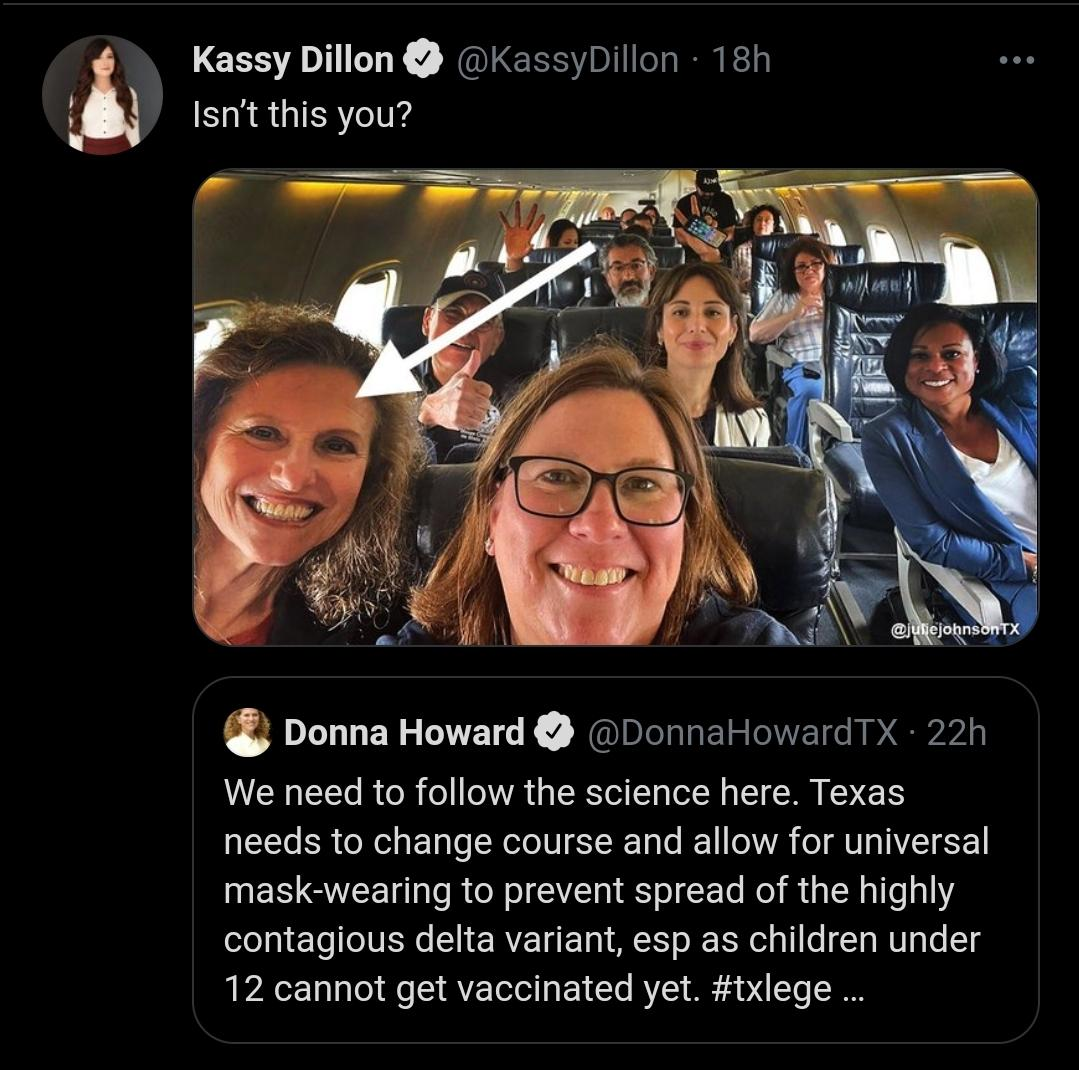Open the Kassy Dillon display name
This screenshot has height=1070, width=1079.
point(292,60)
